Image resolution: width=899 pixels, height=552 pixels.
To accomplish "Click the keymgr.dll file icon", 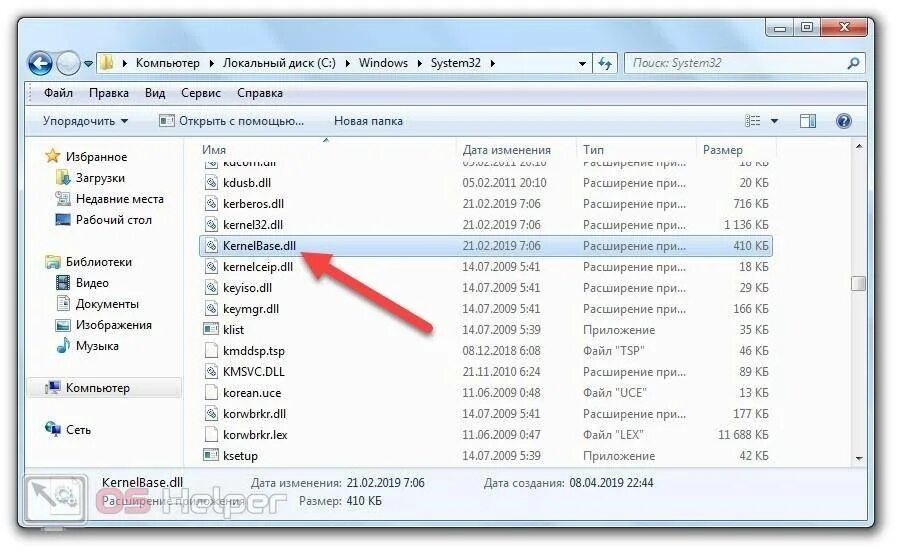I will click(x=212, y=309).
